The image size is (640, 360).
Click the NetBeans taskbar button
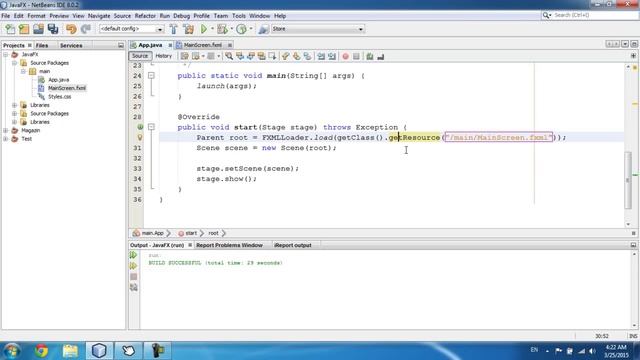click(99, 351)
